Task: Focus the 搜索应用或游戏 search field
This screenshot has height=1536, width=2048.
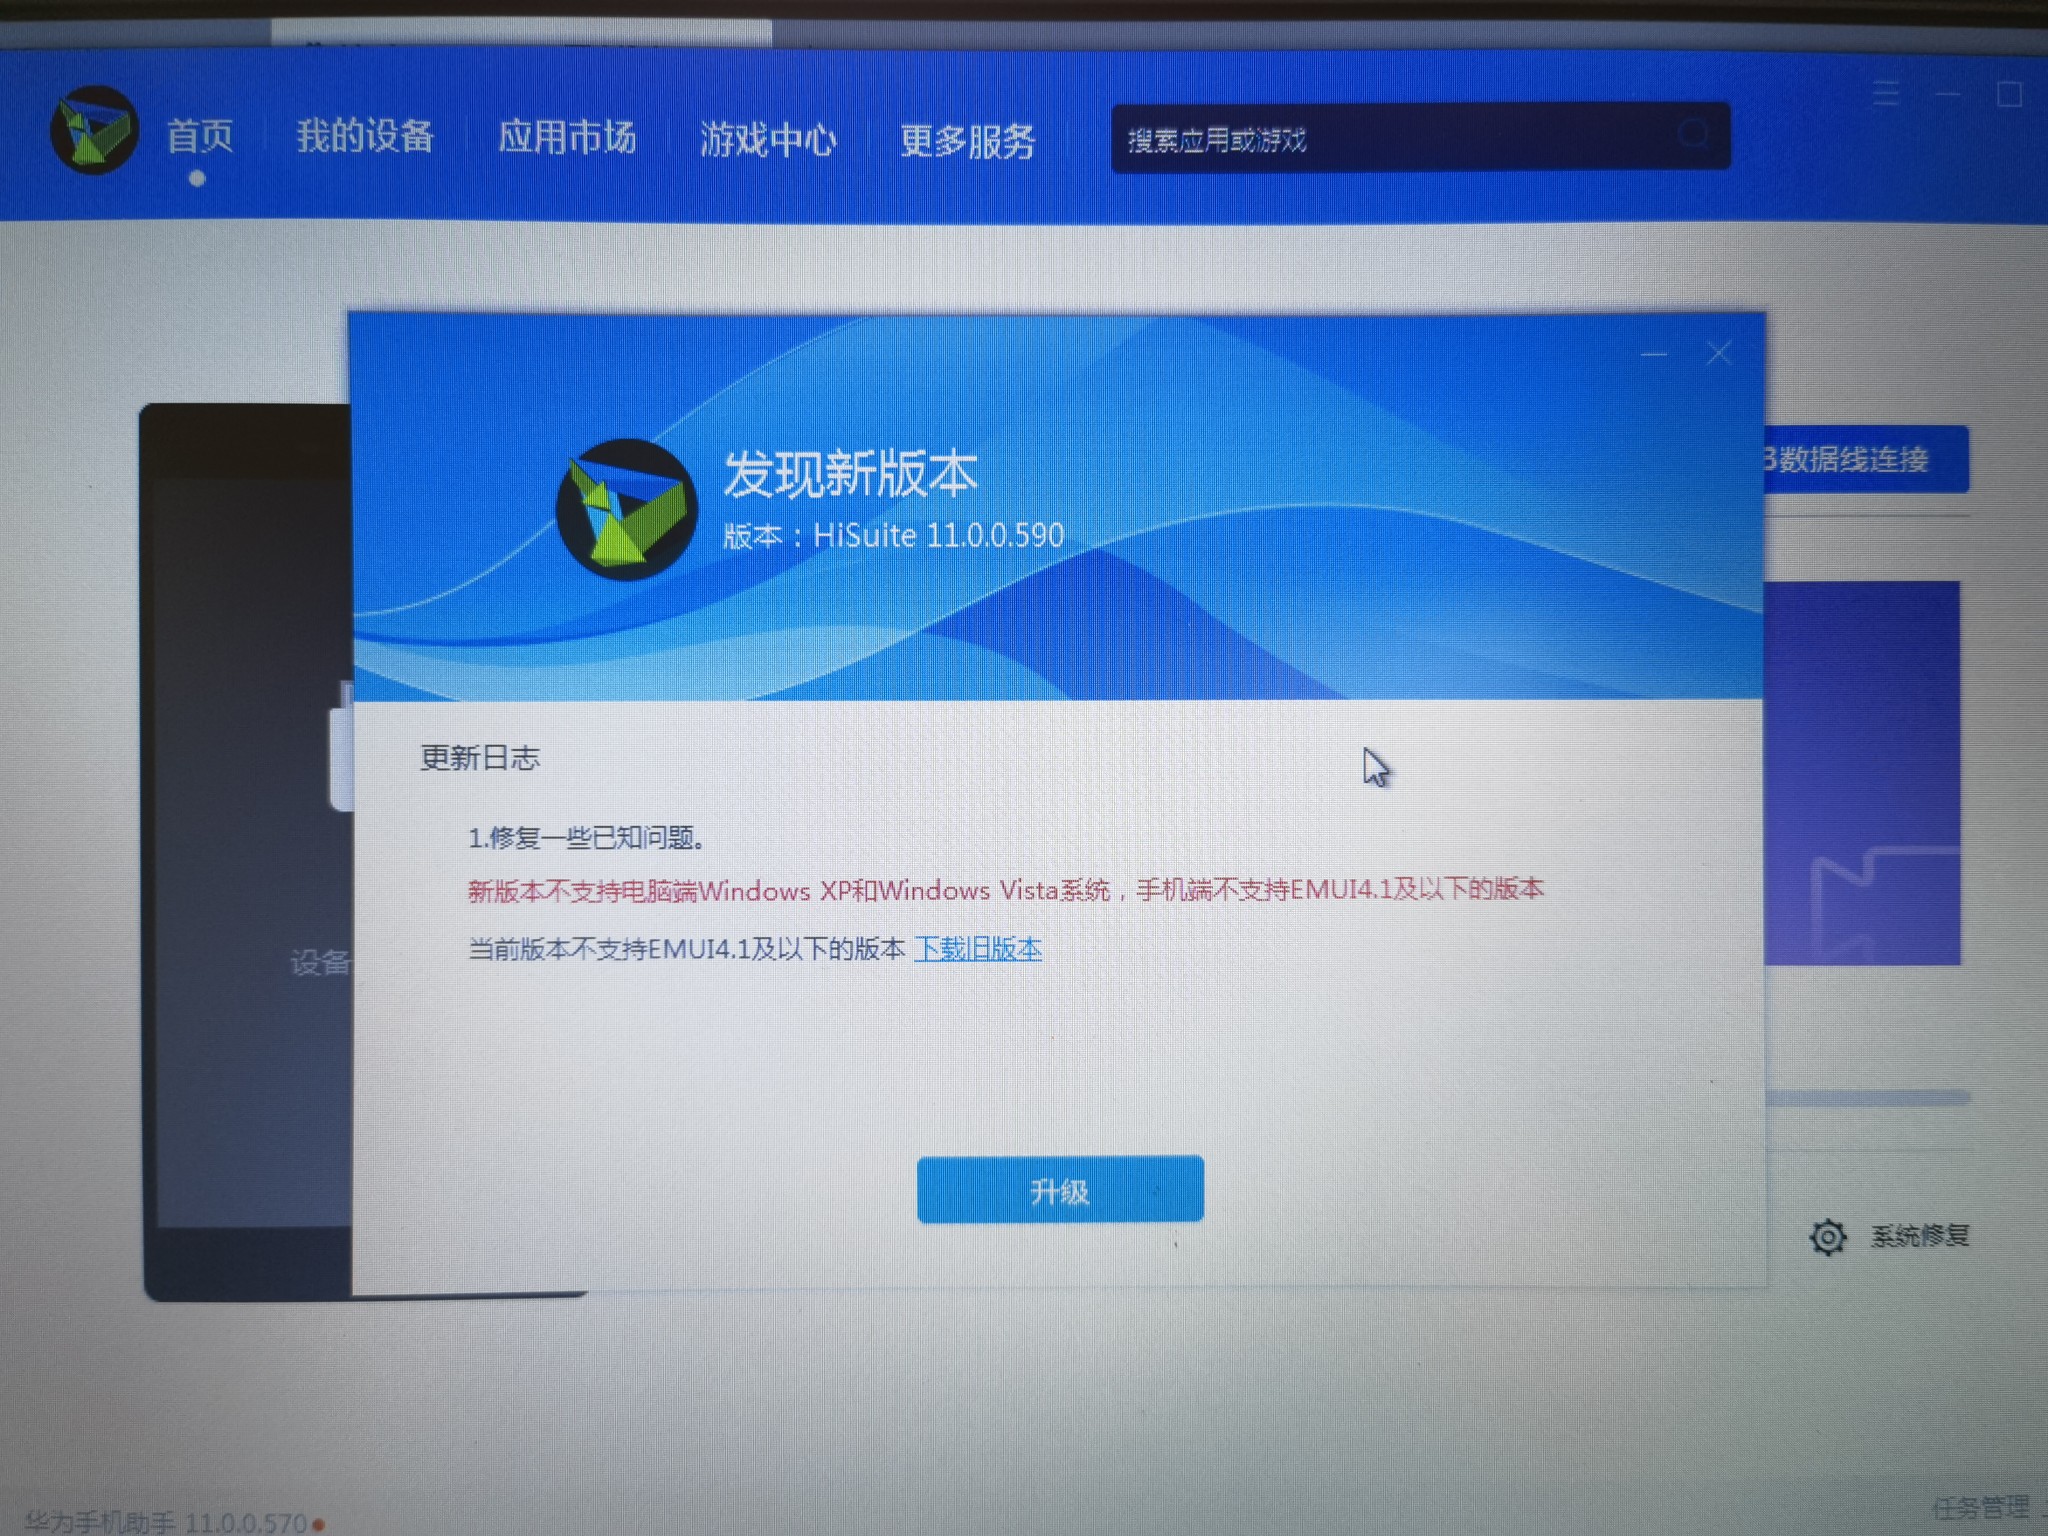Action: click(x=1420, y=138)
